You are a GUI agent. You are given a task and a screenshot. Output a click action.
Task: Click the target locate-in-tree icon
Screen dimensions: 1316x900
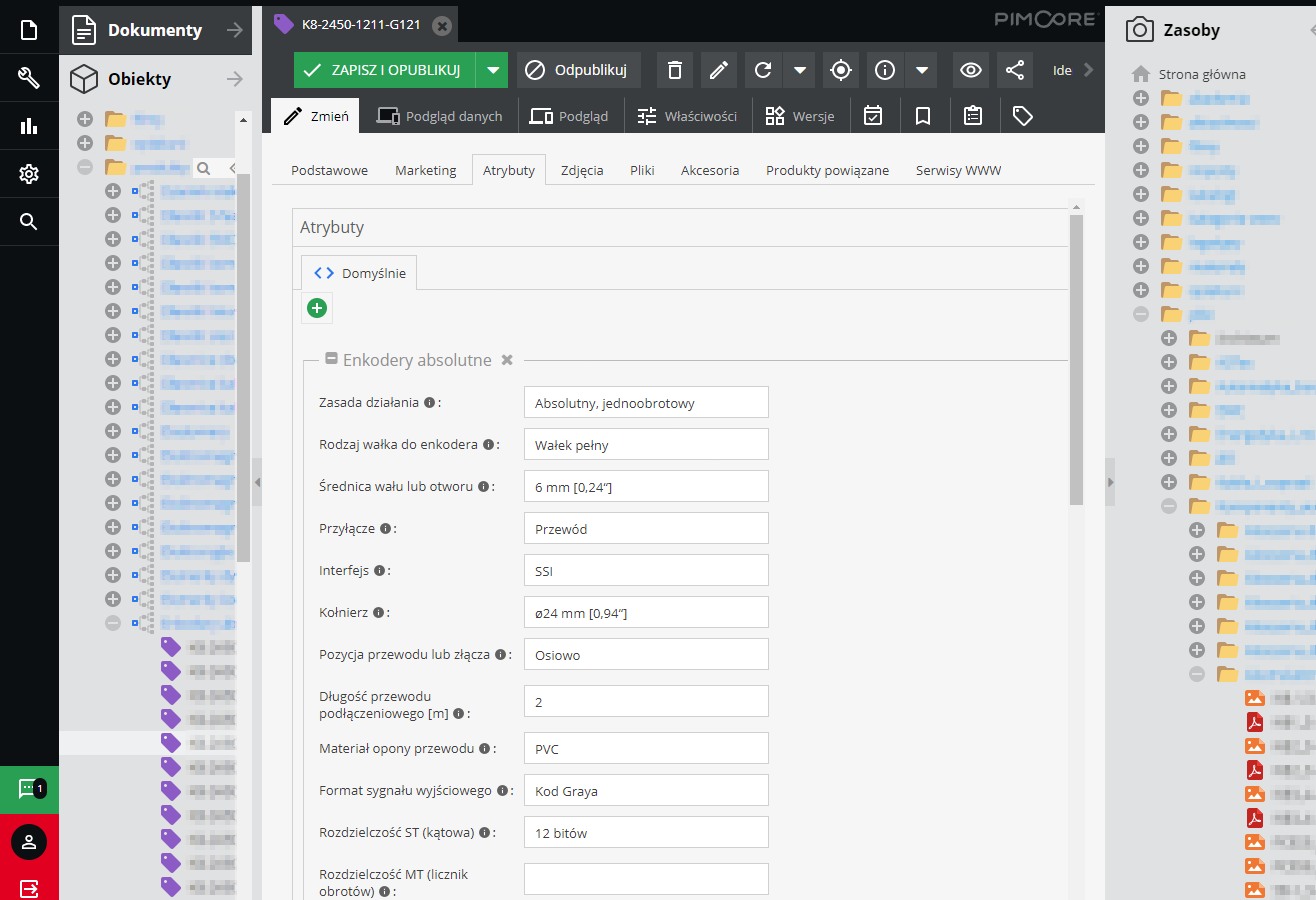(841, 70)
